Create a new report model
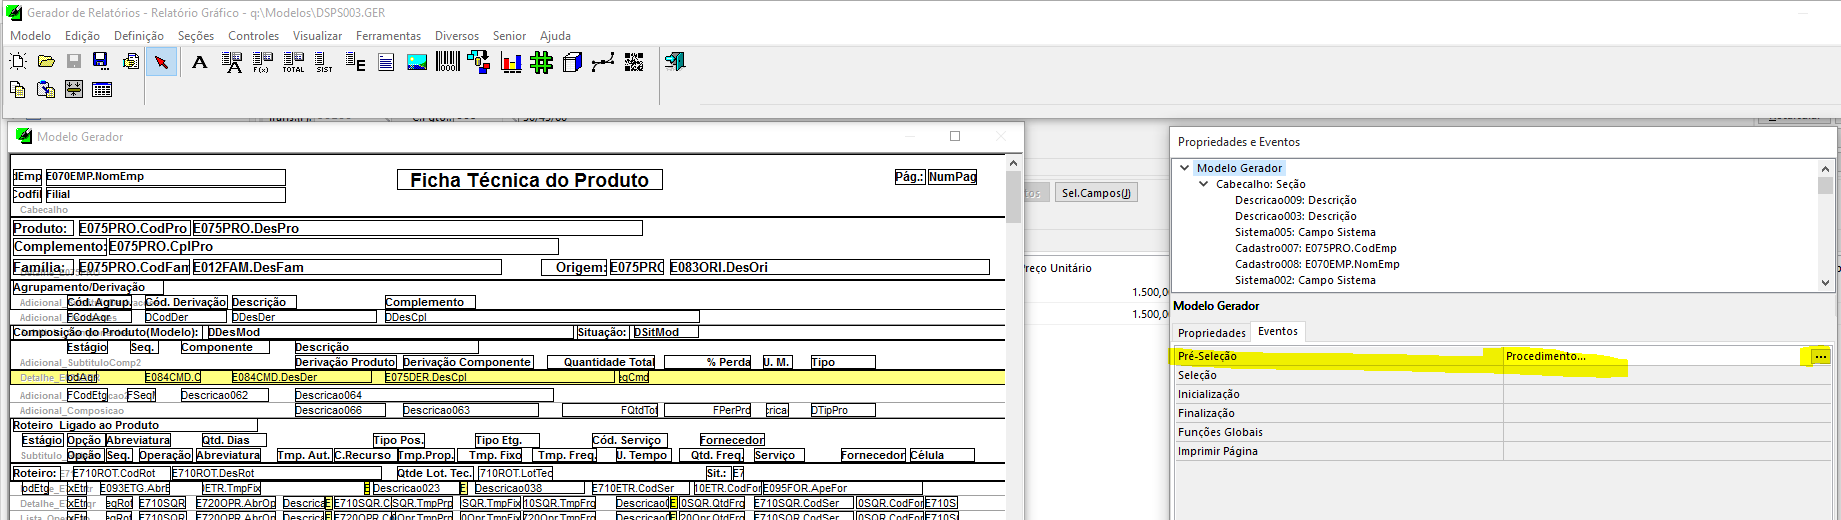The height and width of the screenshot is (520, 1841). 18,62
